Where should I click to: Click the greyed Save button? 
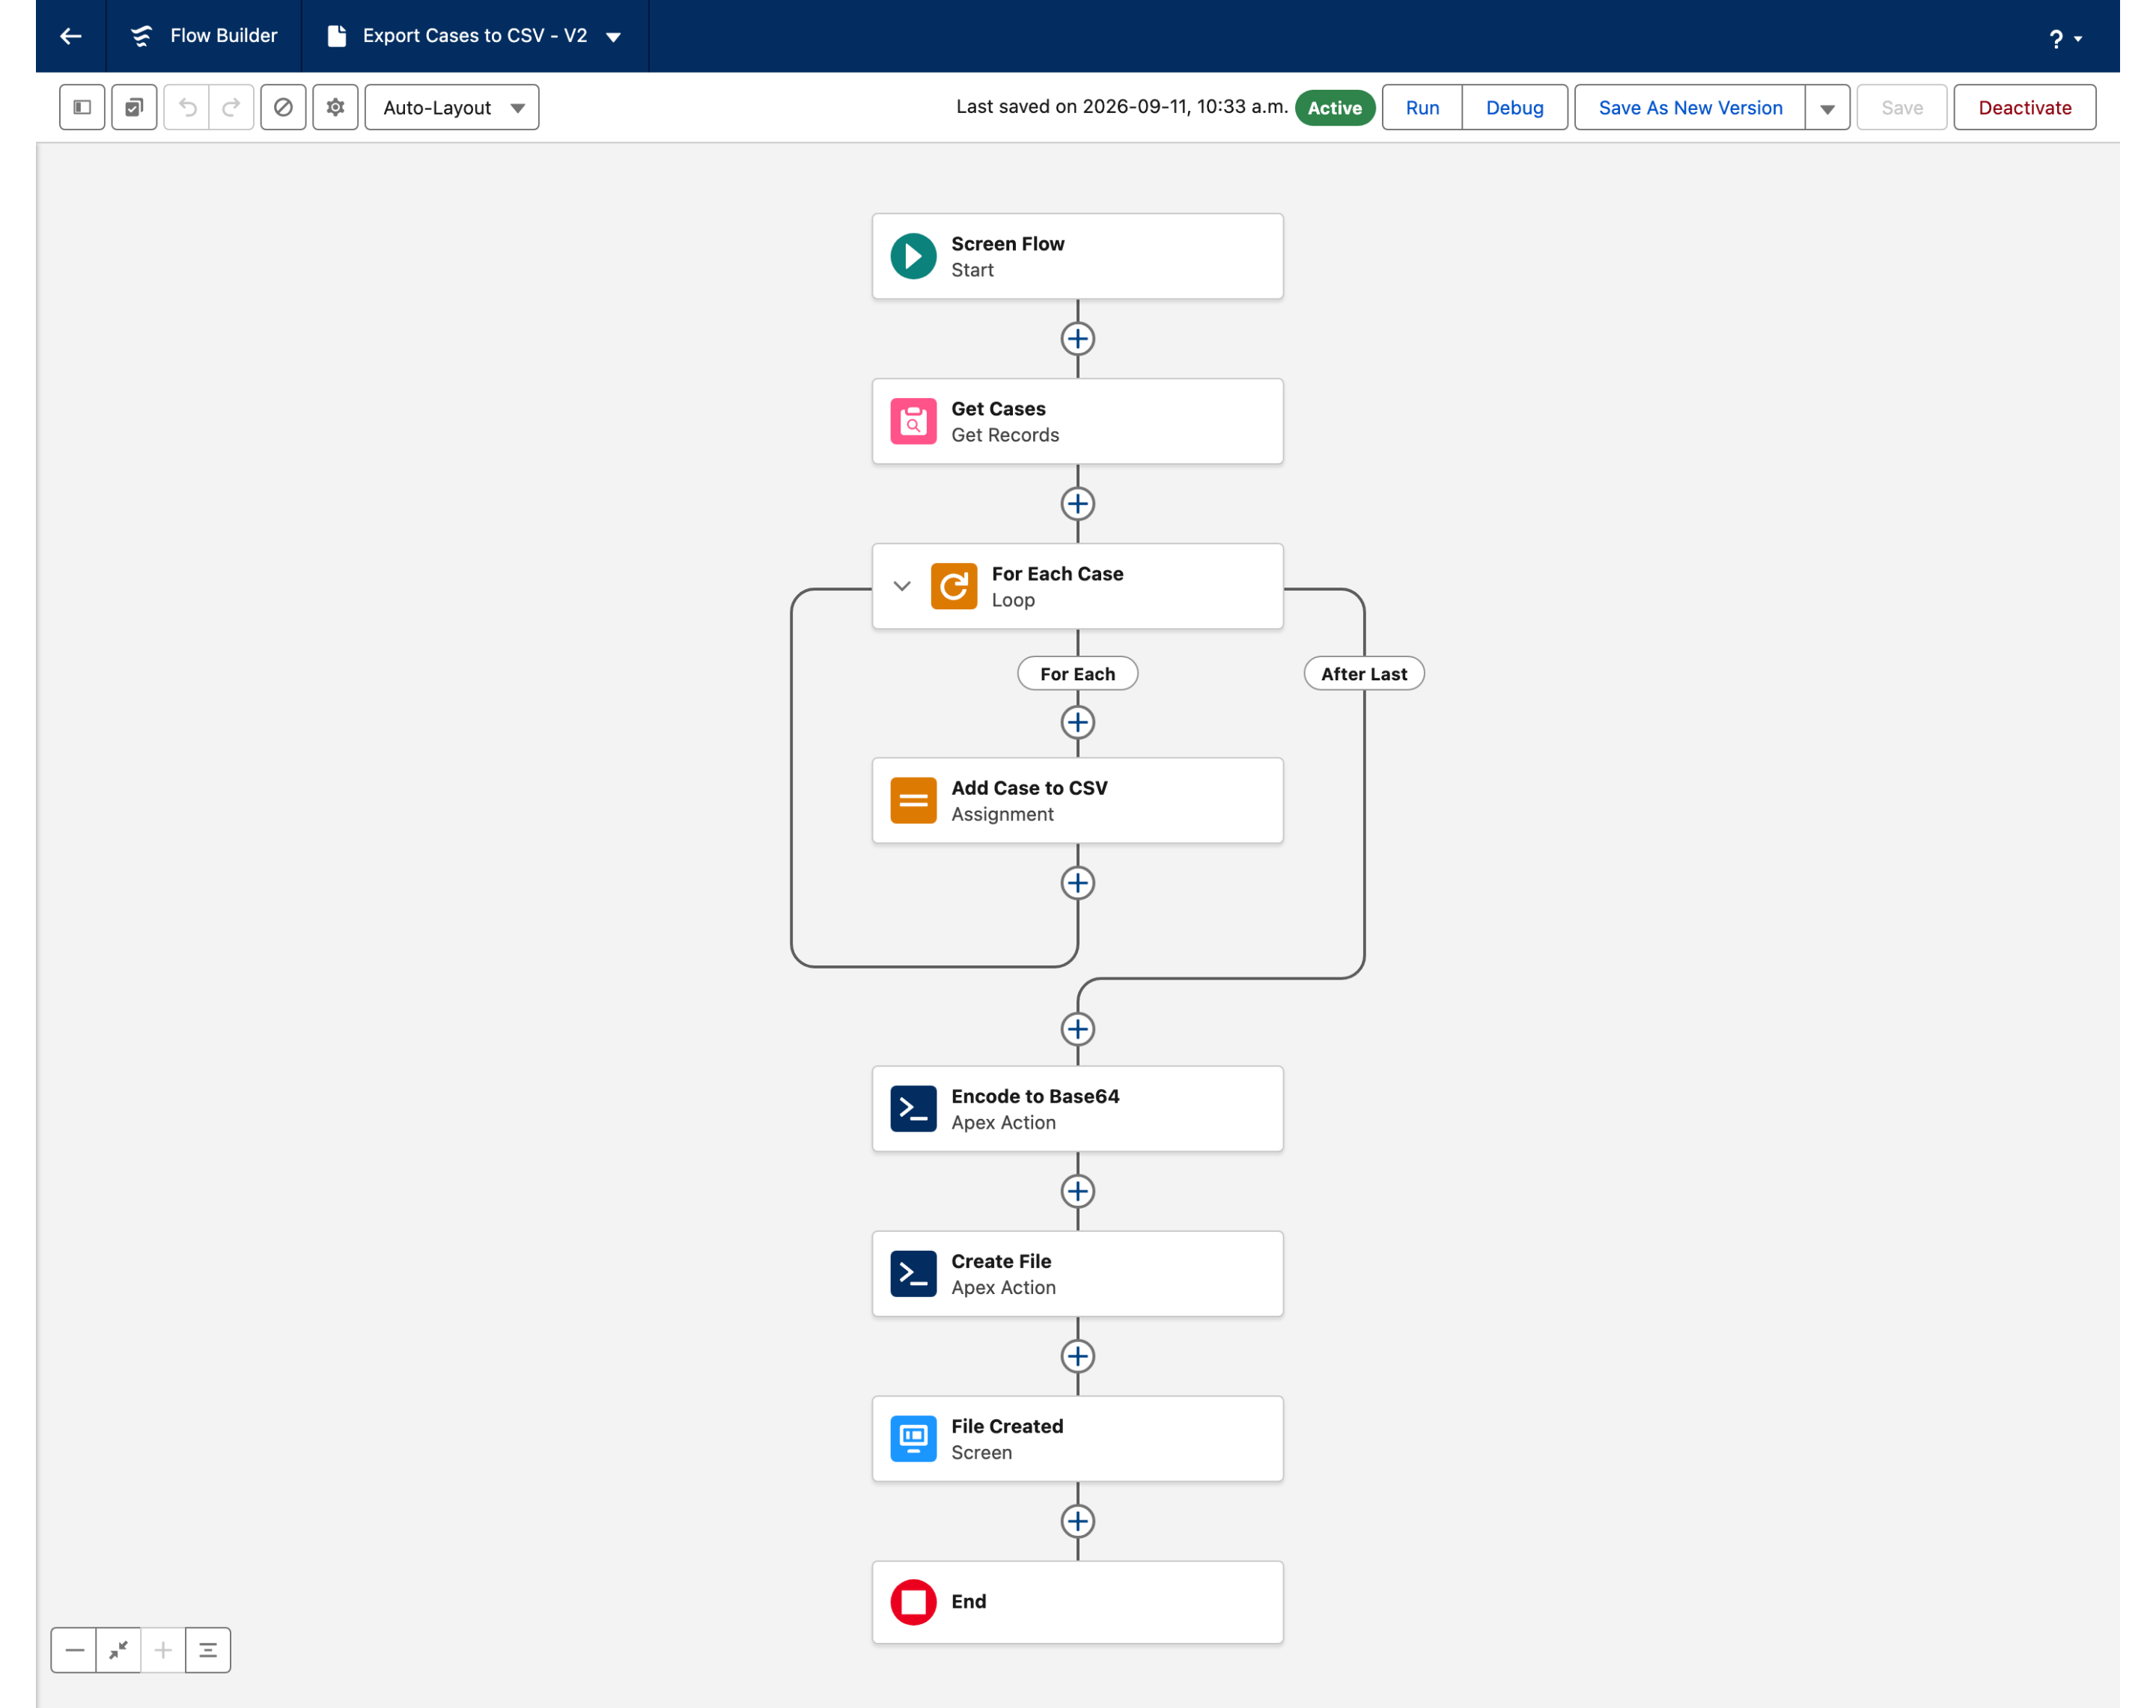[x=1901, y=107]
